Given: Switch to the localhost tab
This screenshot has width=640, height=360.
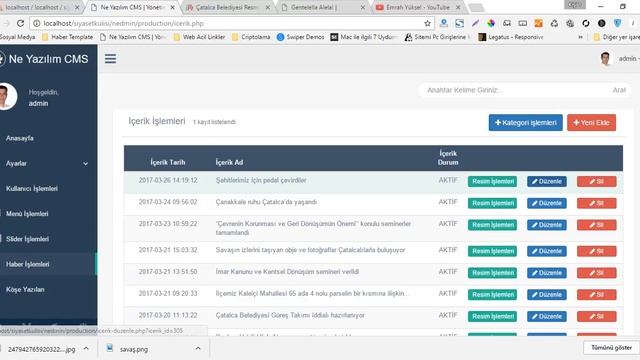Looking at the screenshot, I should [39, 7].
